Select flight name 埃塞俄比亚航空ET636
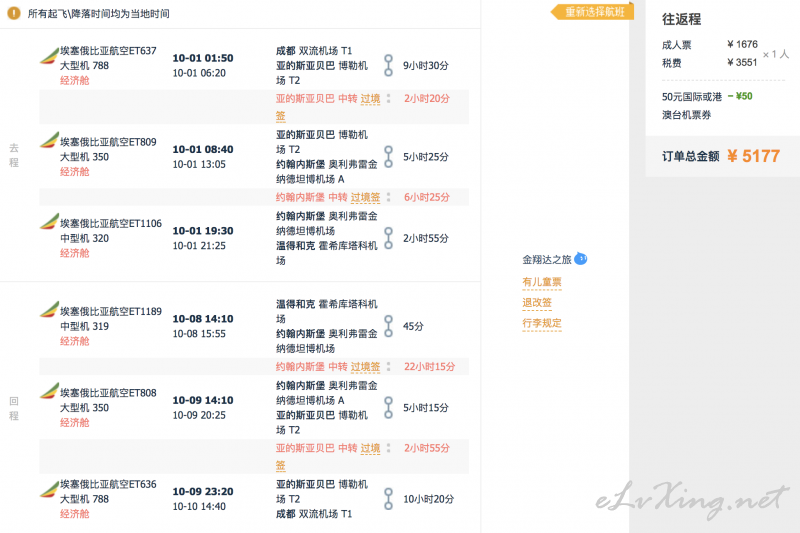This screenshot has width=800, height=533. pos(108,484)
